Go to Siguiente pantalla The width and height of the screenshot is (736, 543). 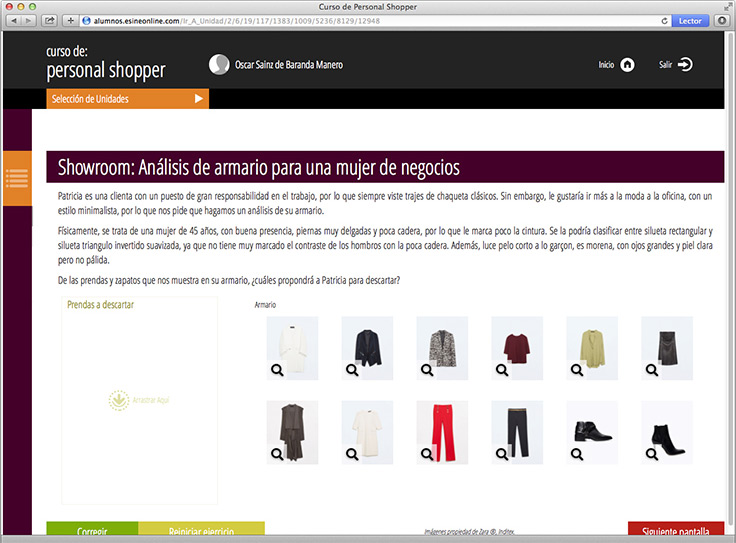click(x=675, y=532)
